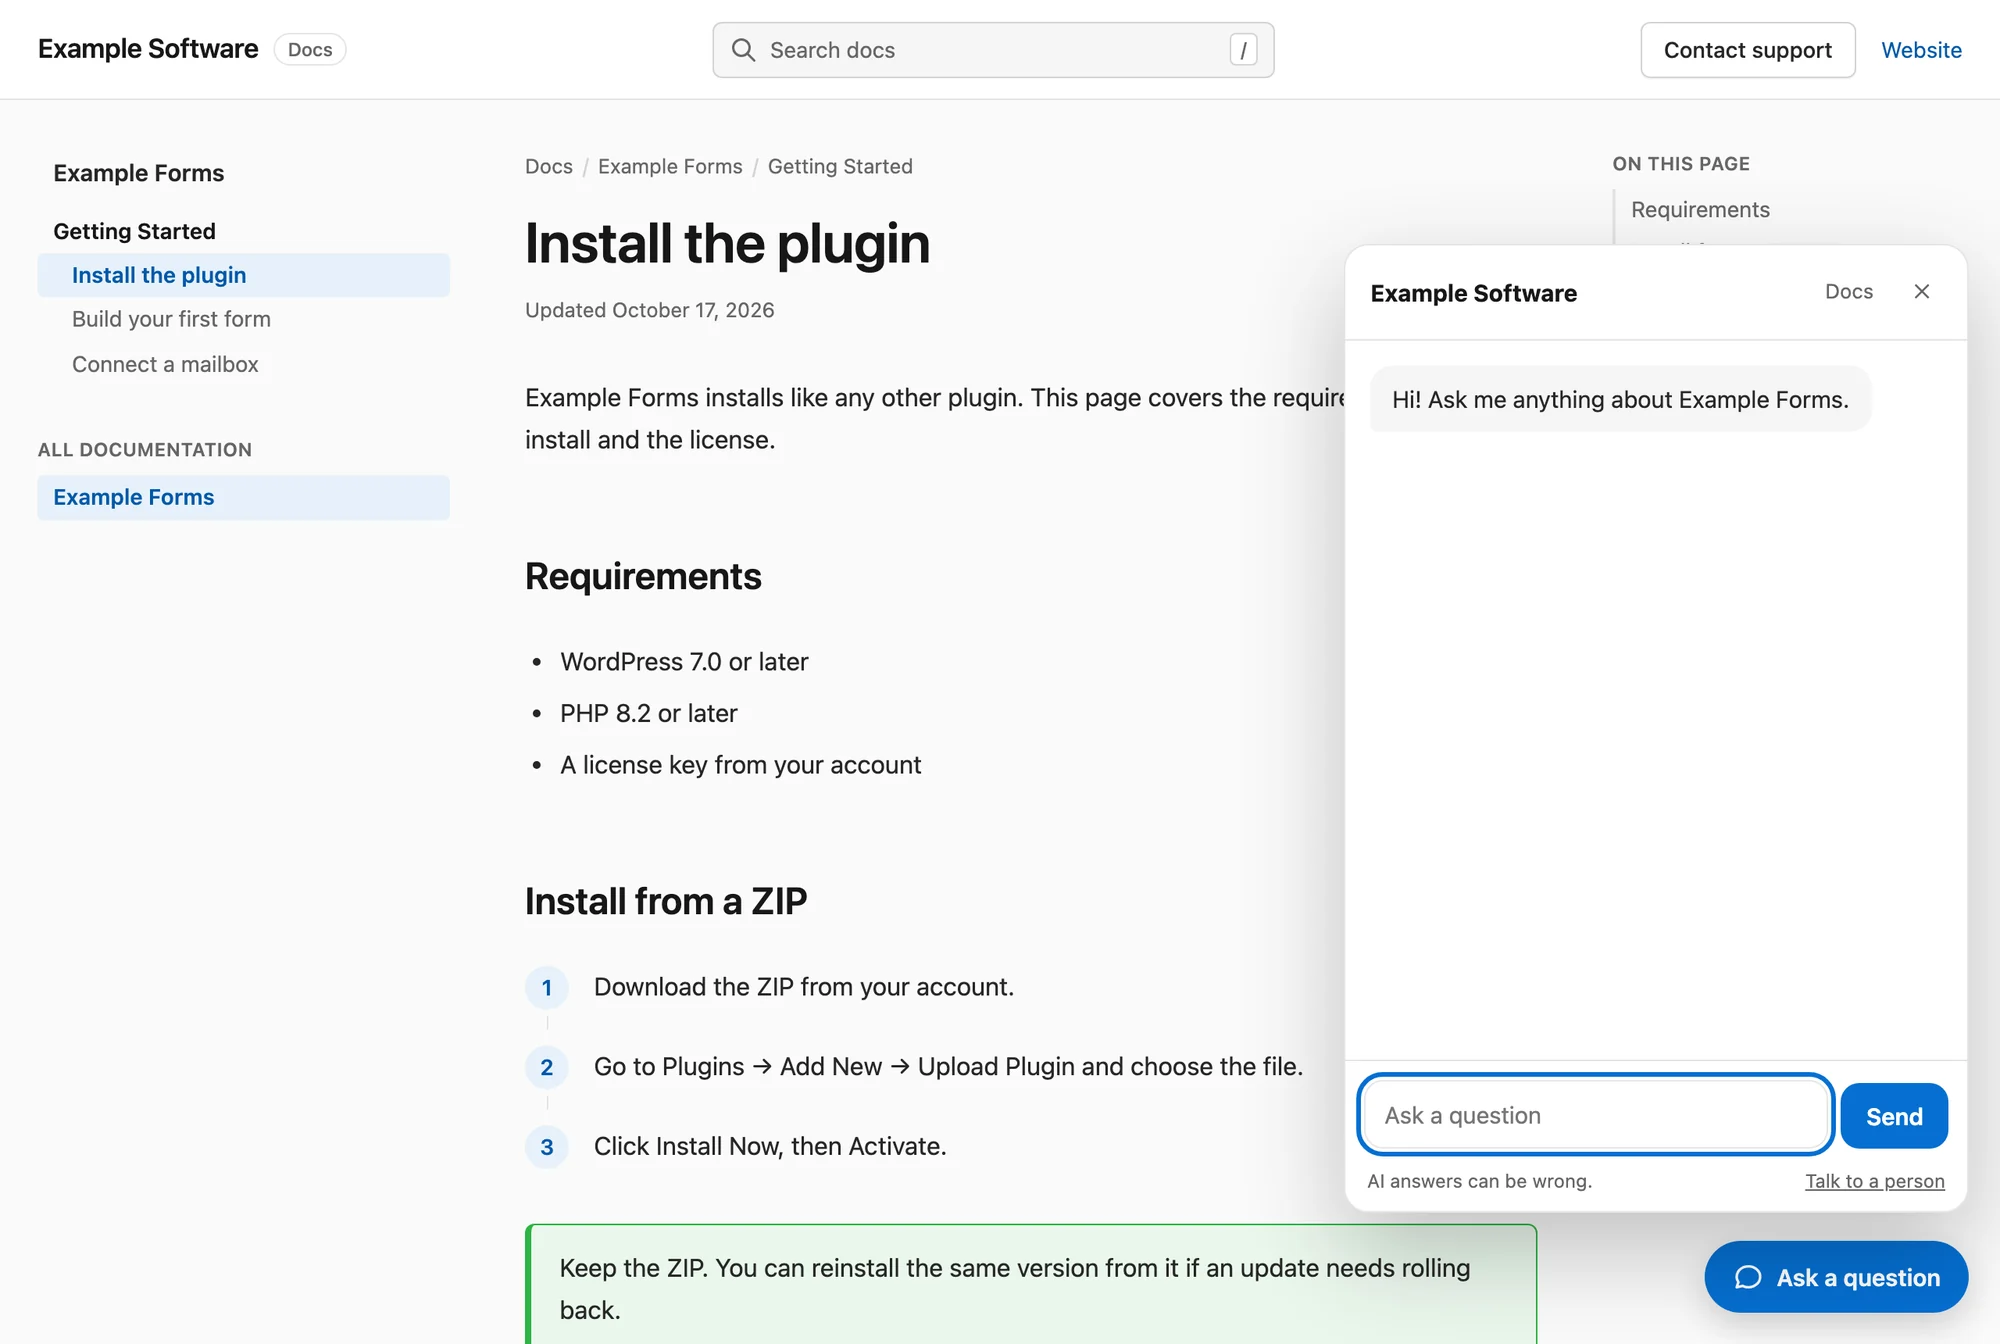
Task: Visit the Website link
Action: (1921, 50)
